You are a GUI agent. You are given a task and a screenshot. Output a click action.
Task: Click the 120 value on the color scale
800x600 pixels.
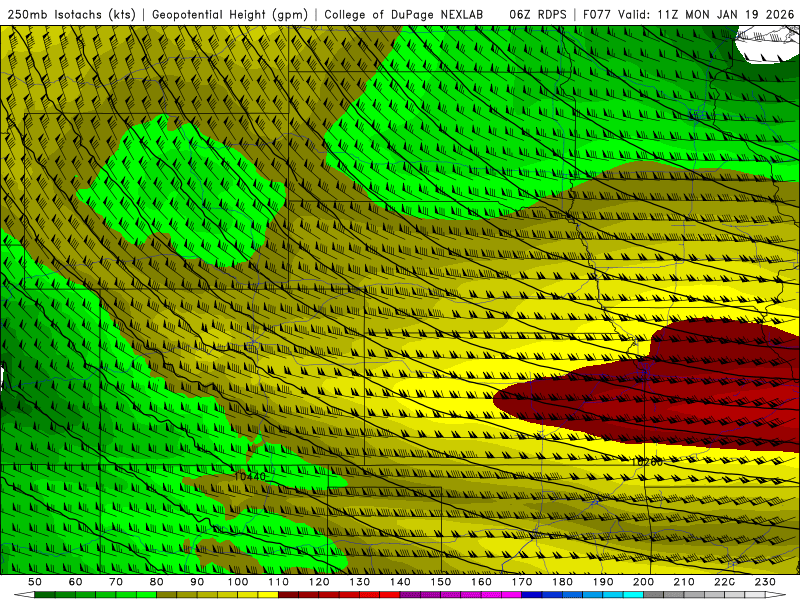click(x=319, y=582)
